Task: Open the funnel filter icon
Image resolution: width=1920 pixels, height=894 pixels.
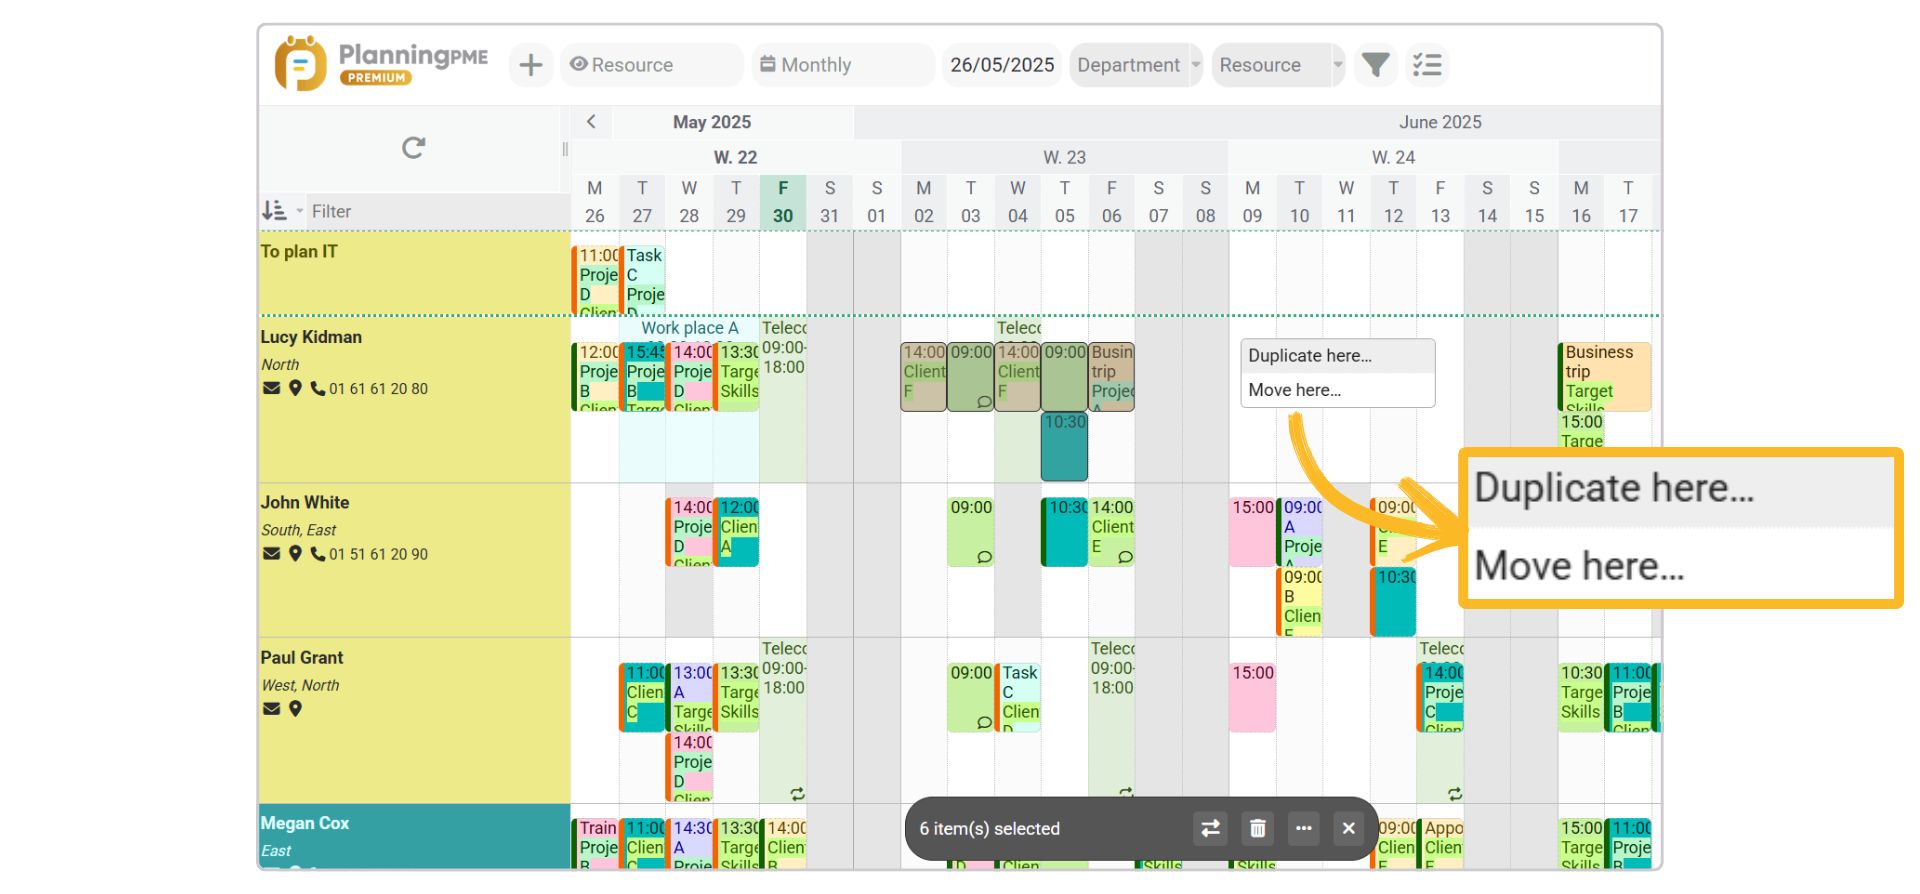Action: pyautogui.click(x=1376, y=66)
